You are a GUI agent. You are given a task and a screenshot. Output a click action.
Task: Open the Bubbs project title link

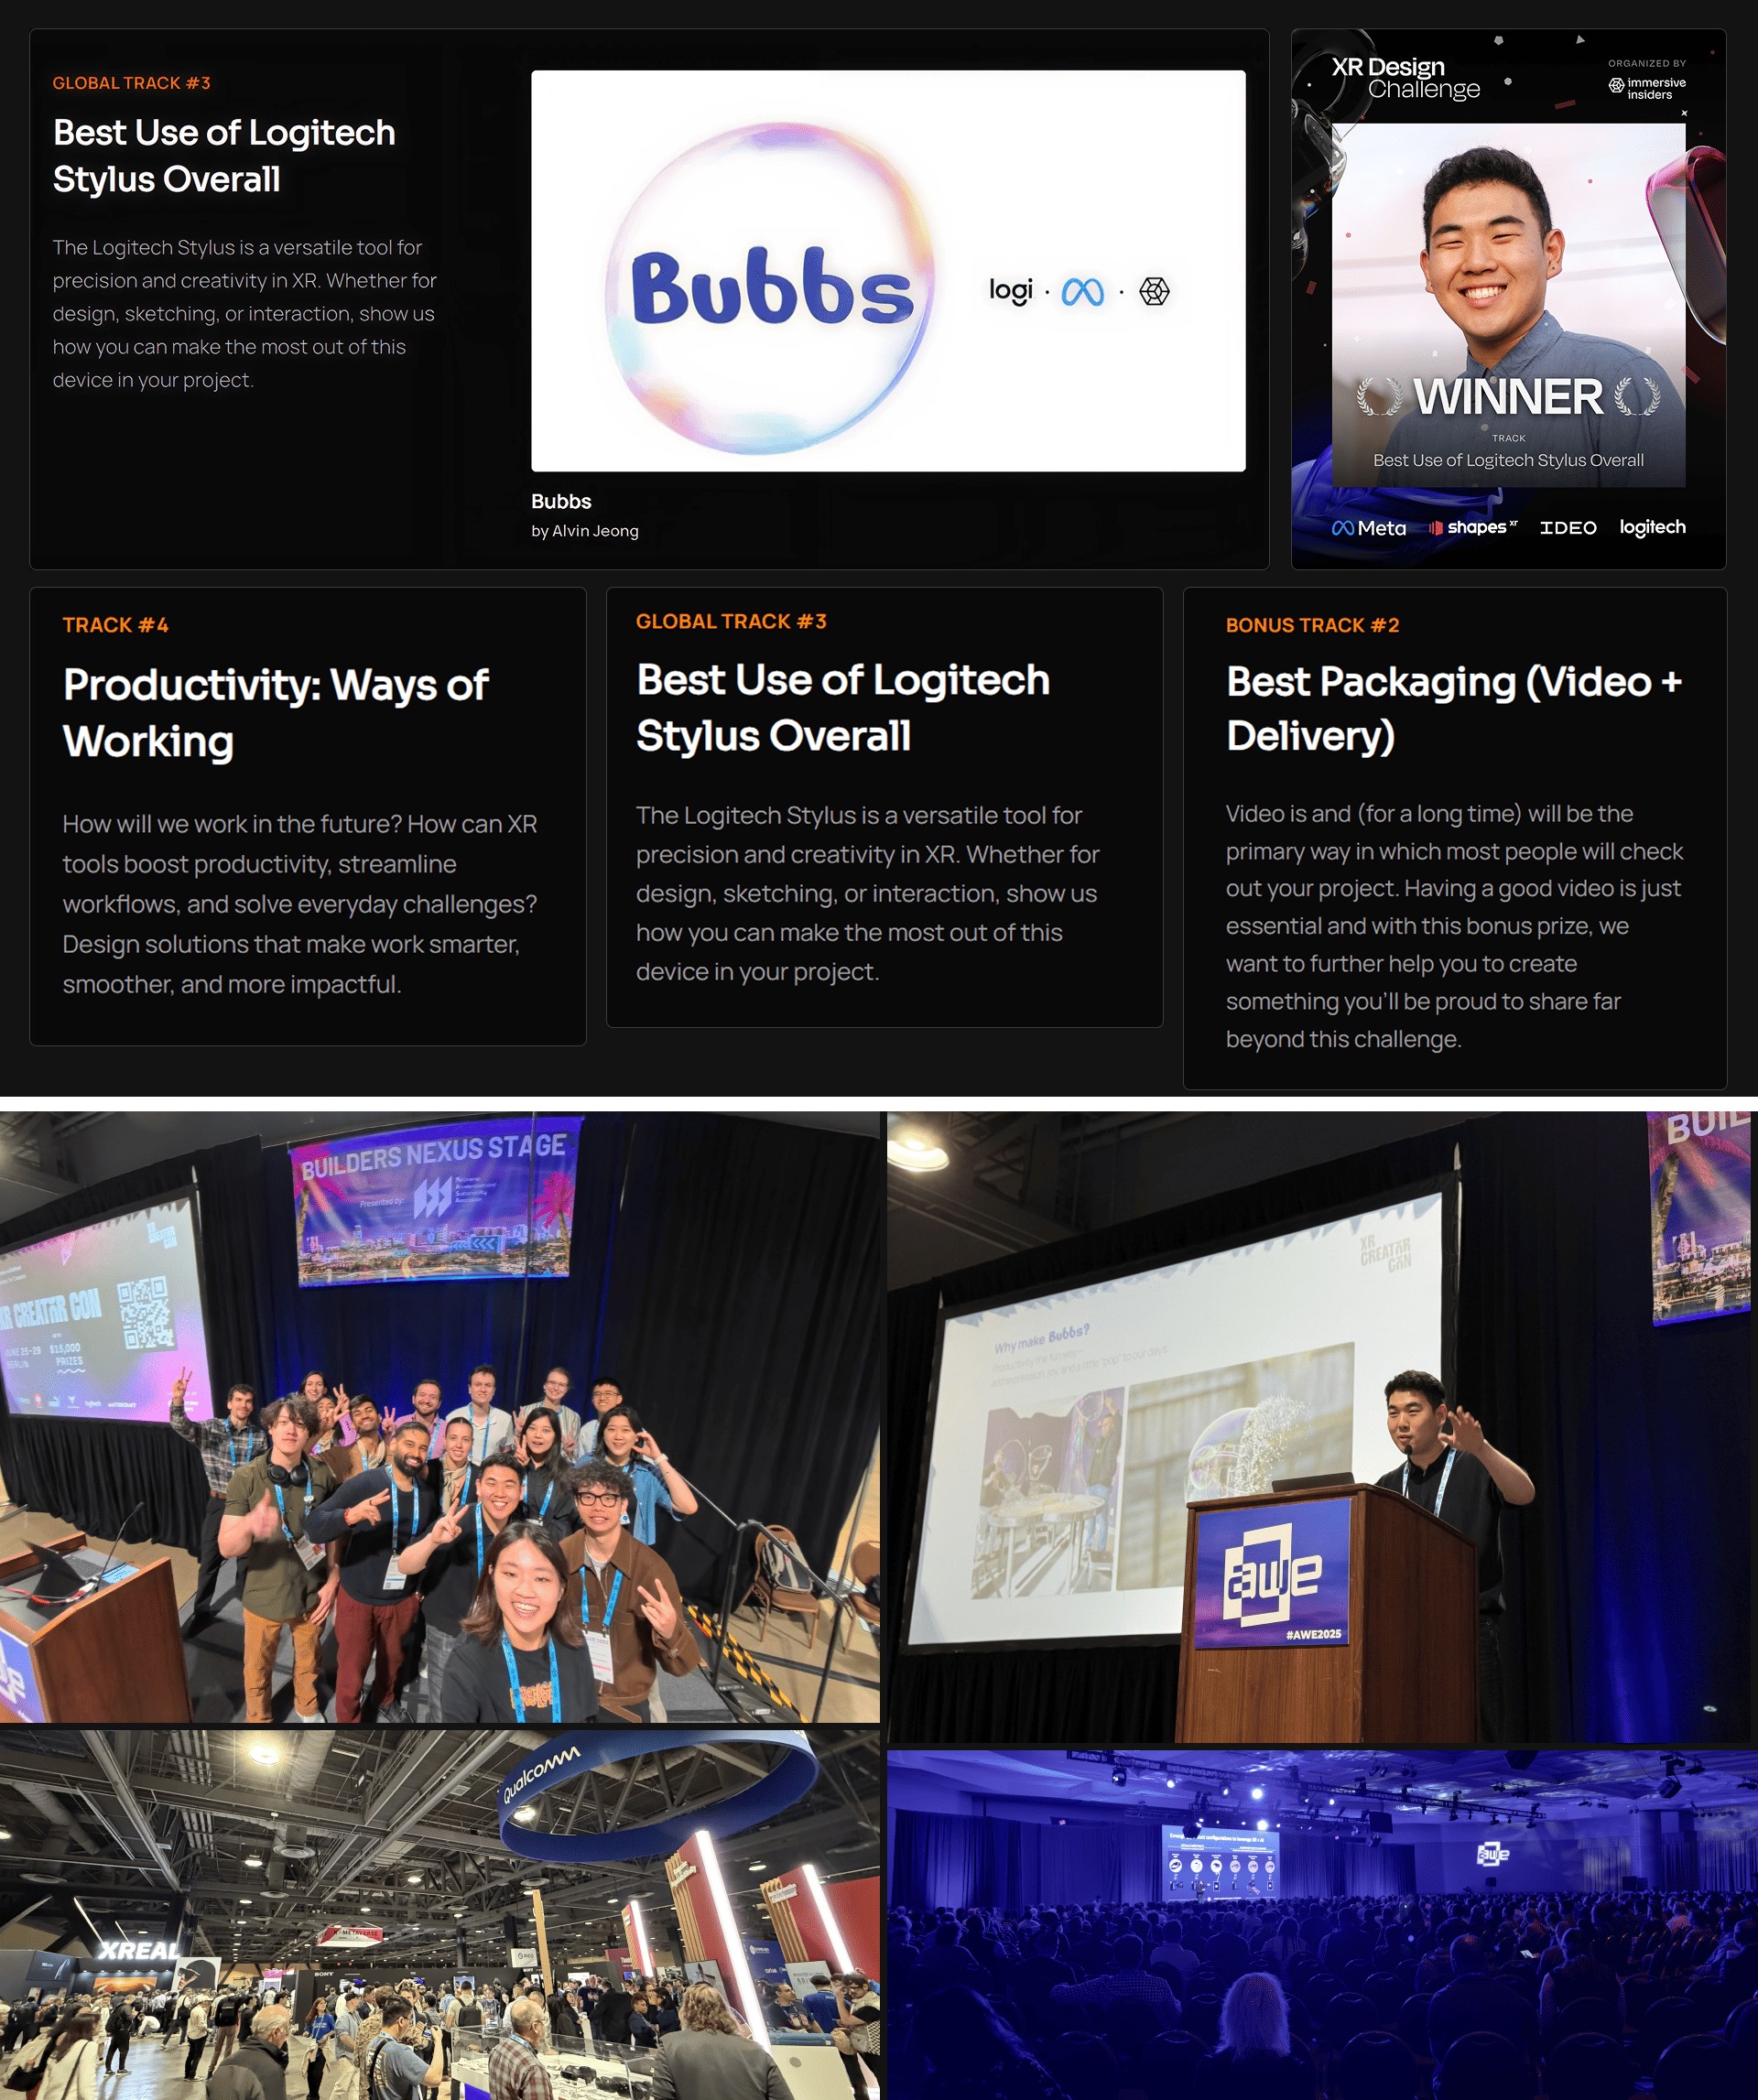point(561,501)
